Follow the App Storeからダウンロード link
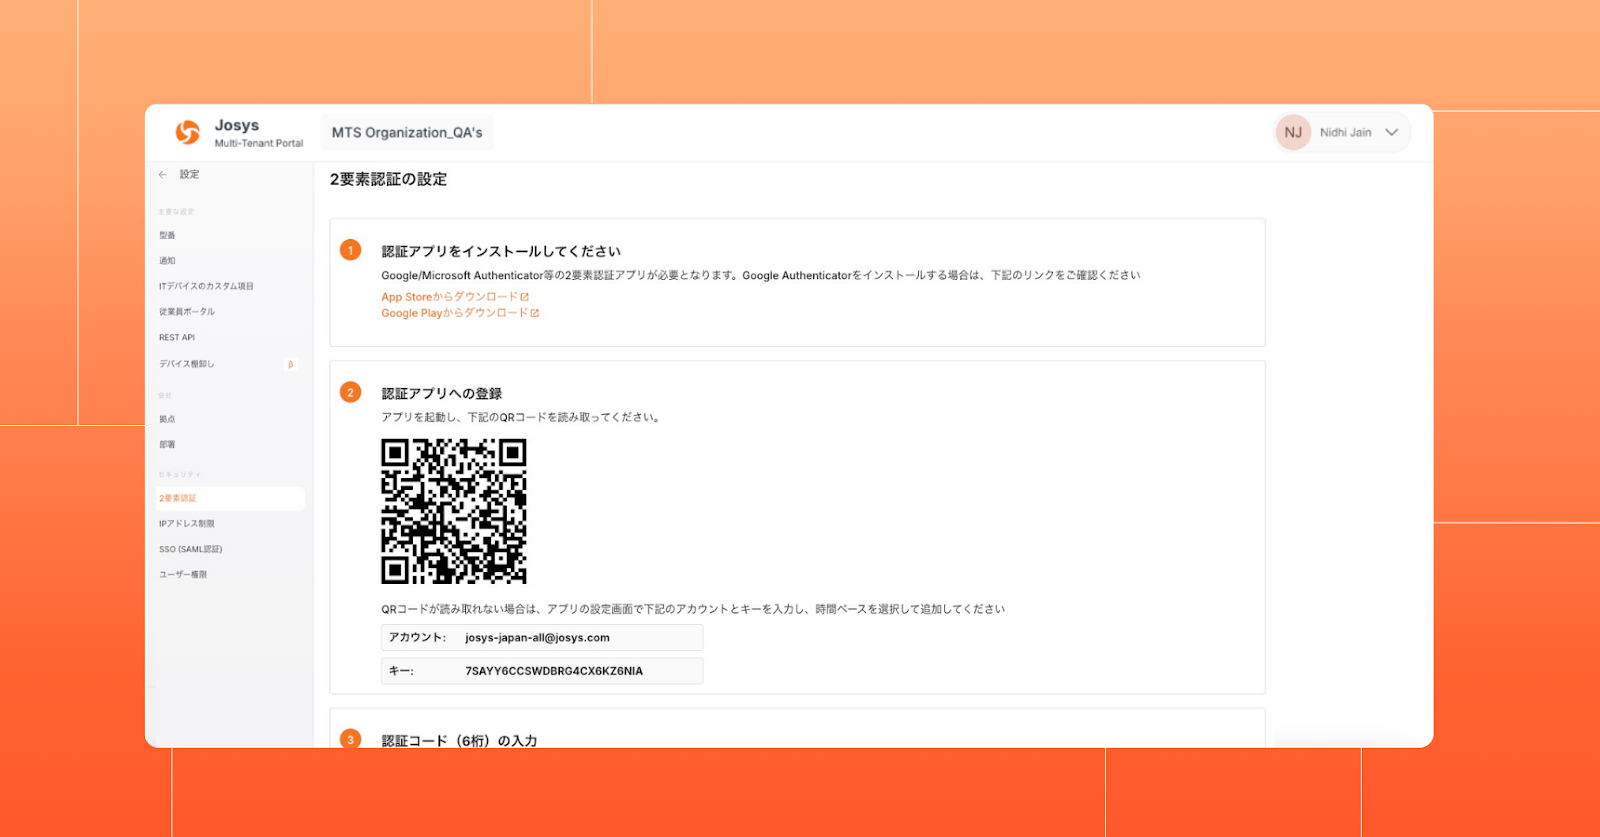 coord(450,297)
